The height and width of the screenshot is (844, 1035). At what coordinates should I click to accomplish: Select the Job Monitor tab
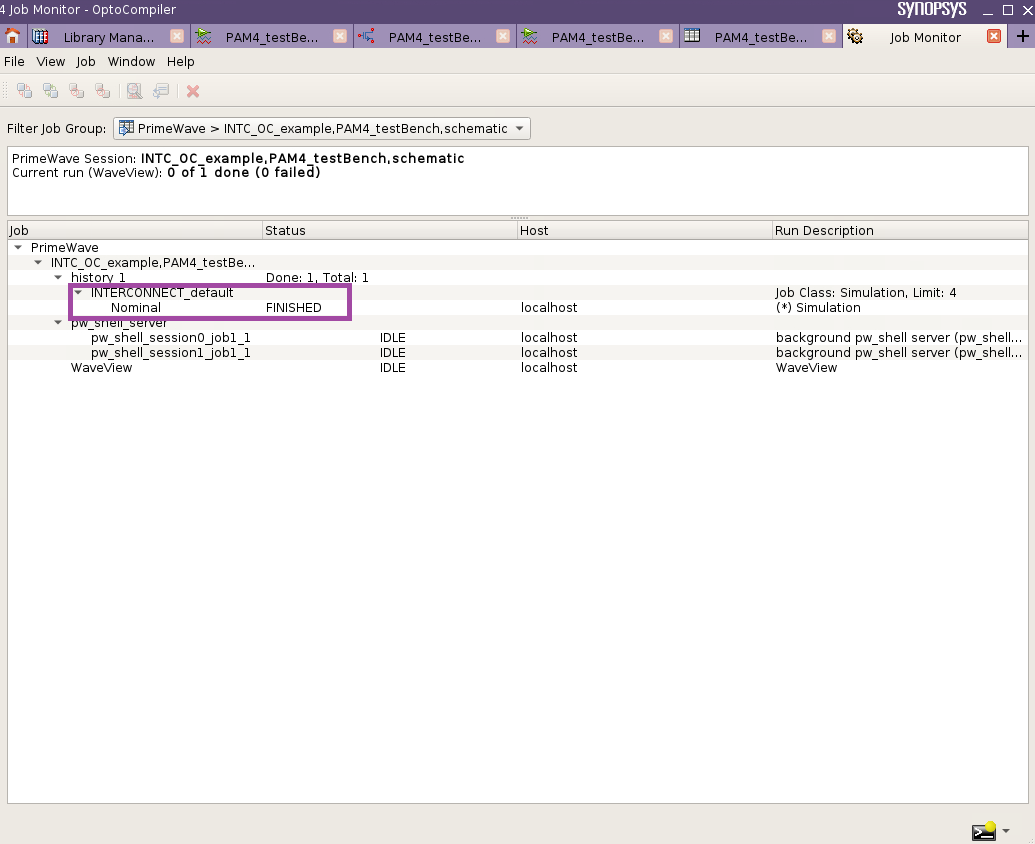(x=925, y=37)
